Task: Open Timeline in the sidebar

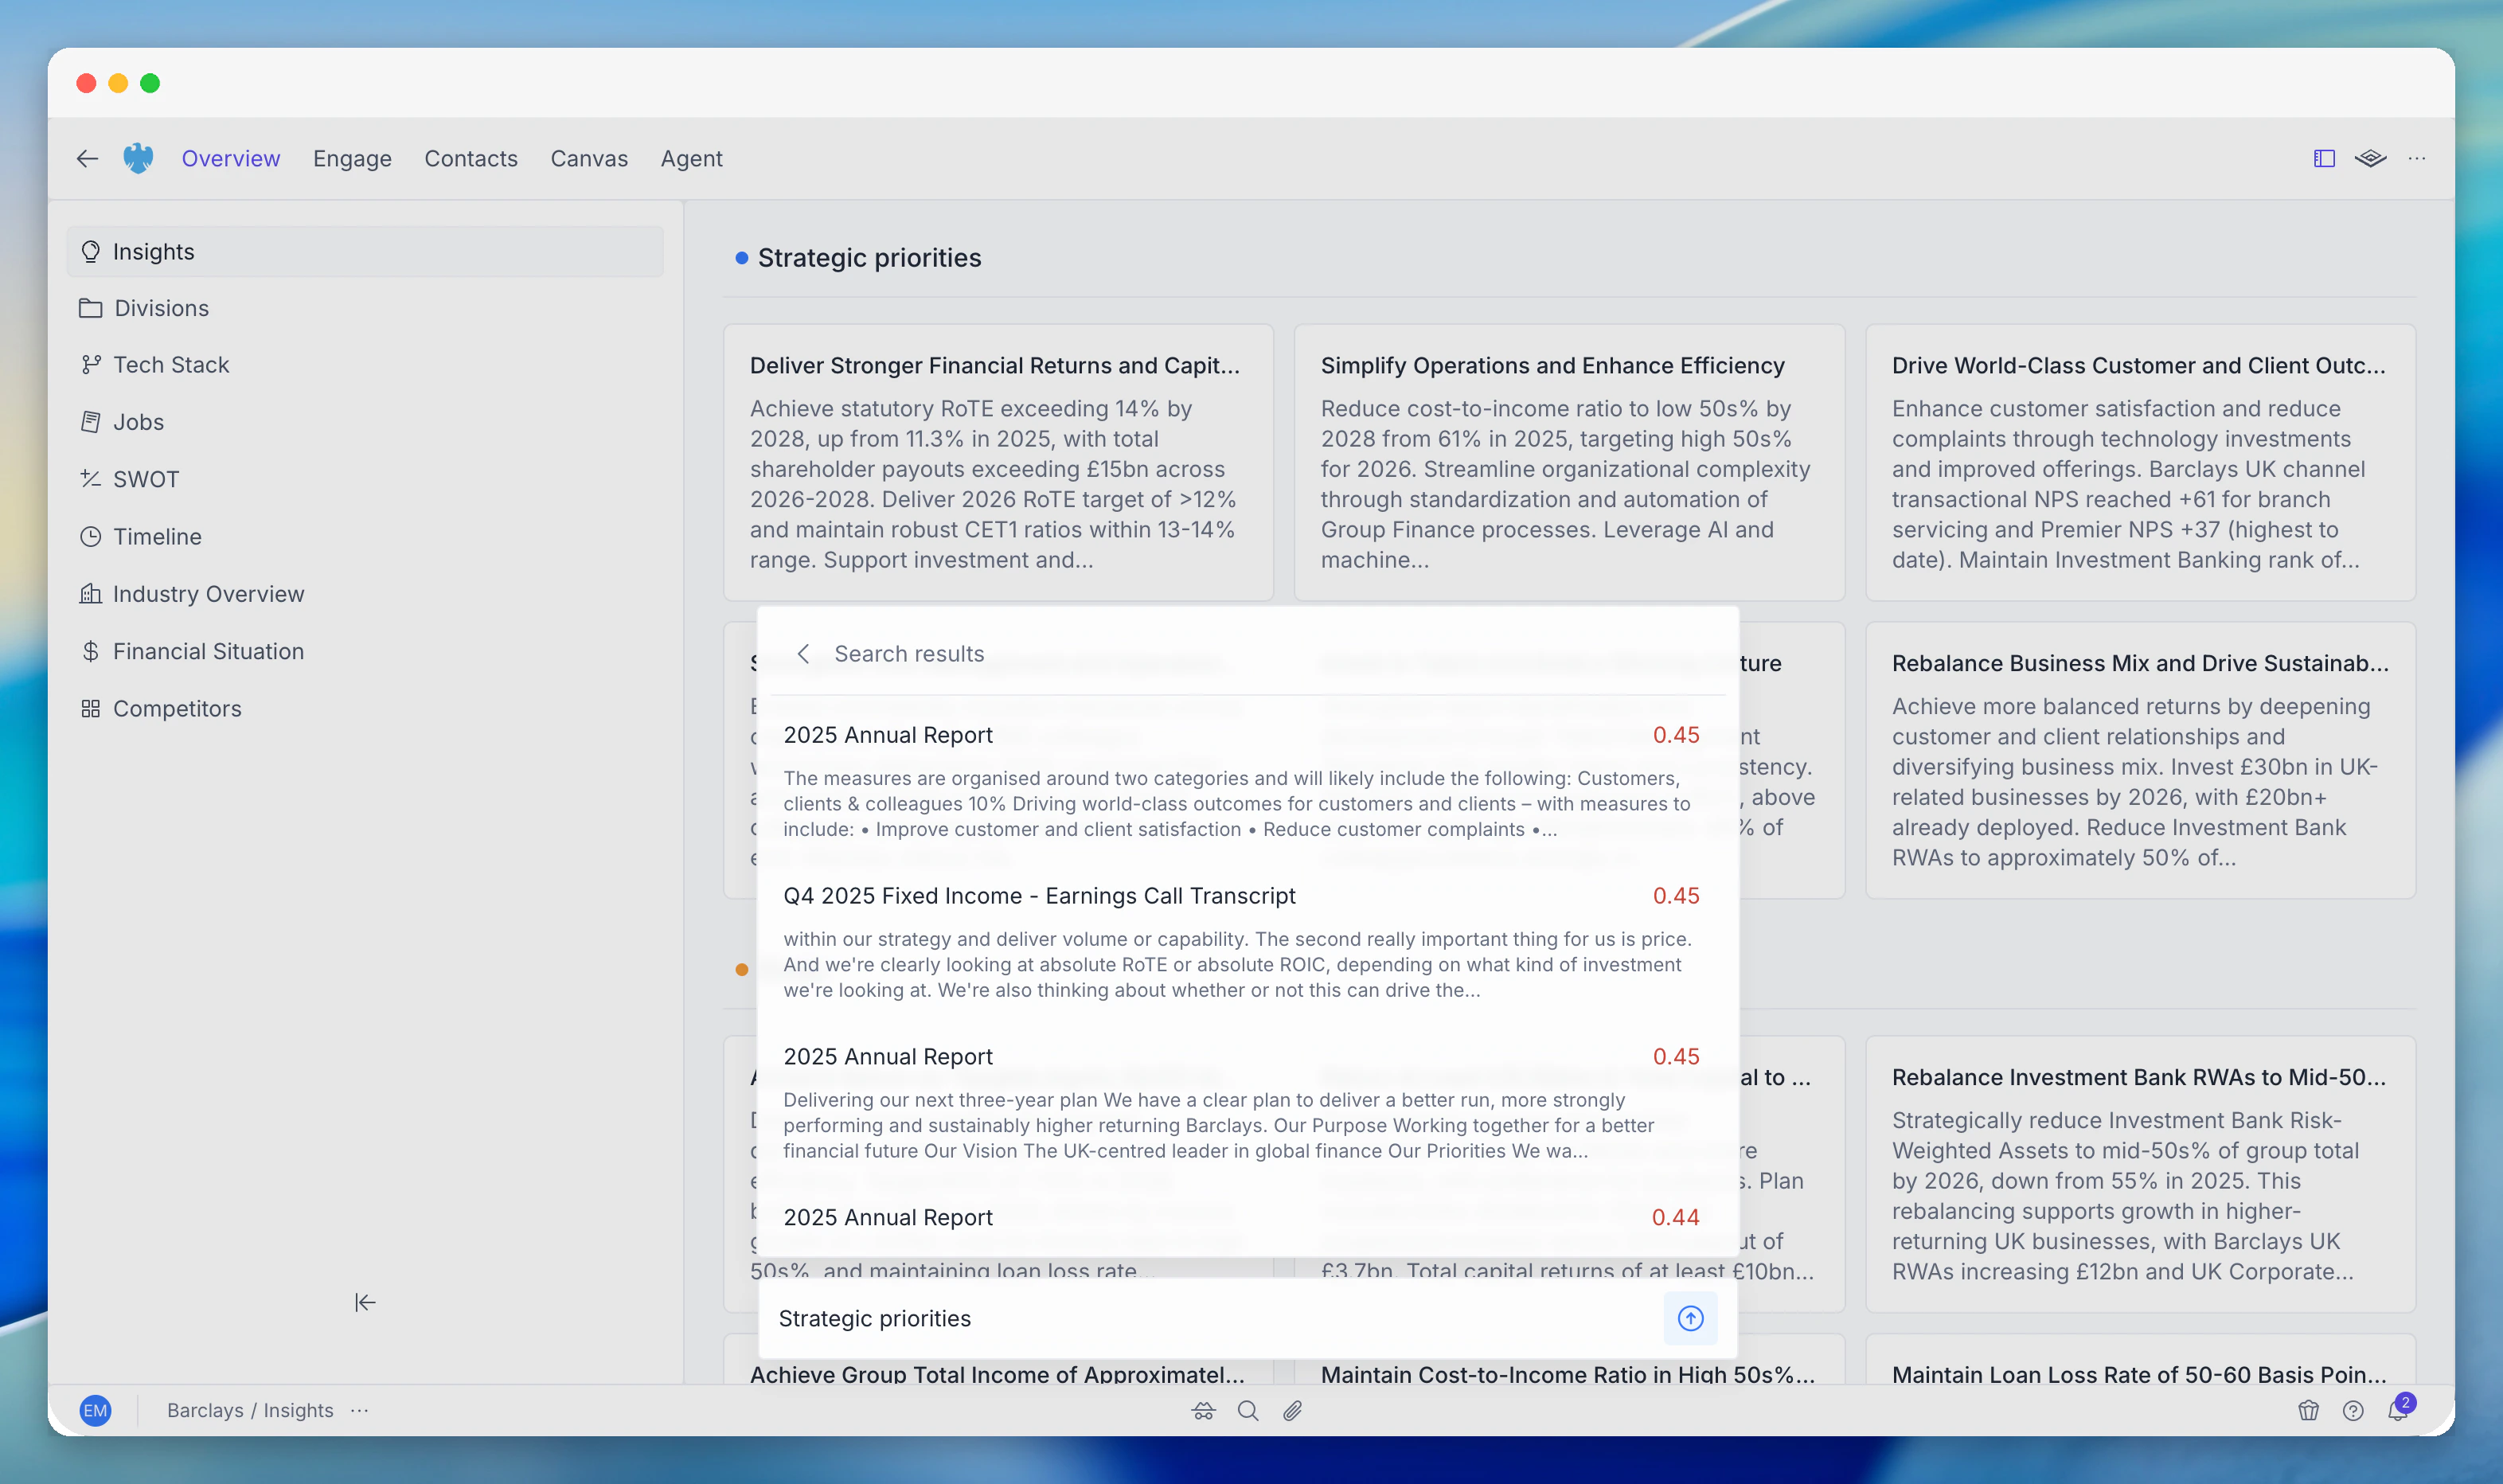Action: (x=365, y=536)
